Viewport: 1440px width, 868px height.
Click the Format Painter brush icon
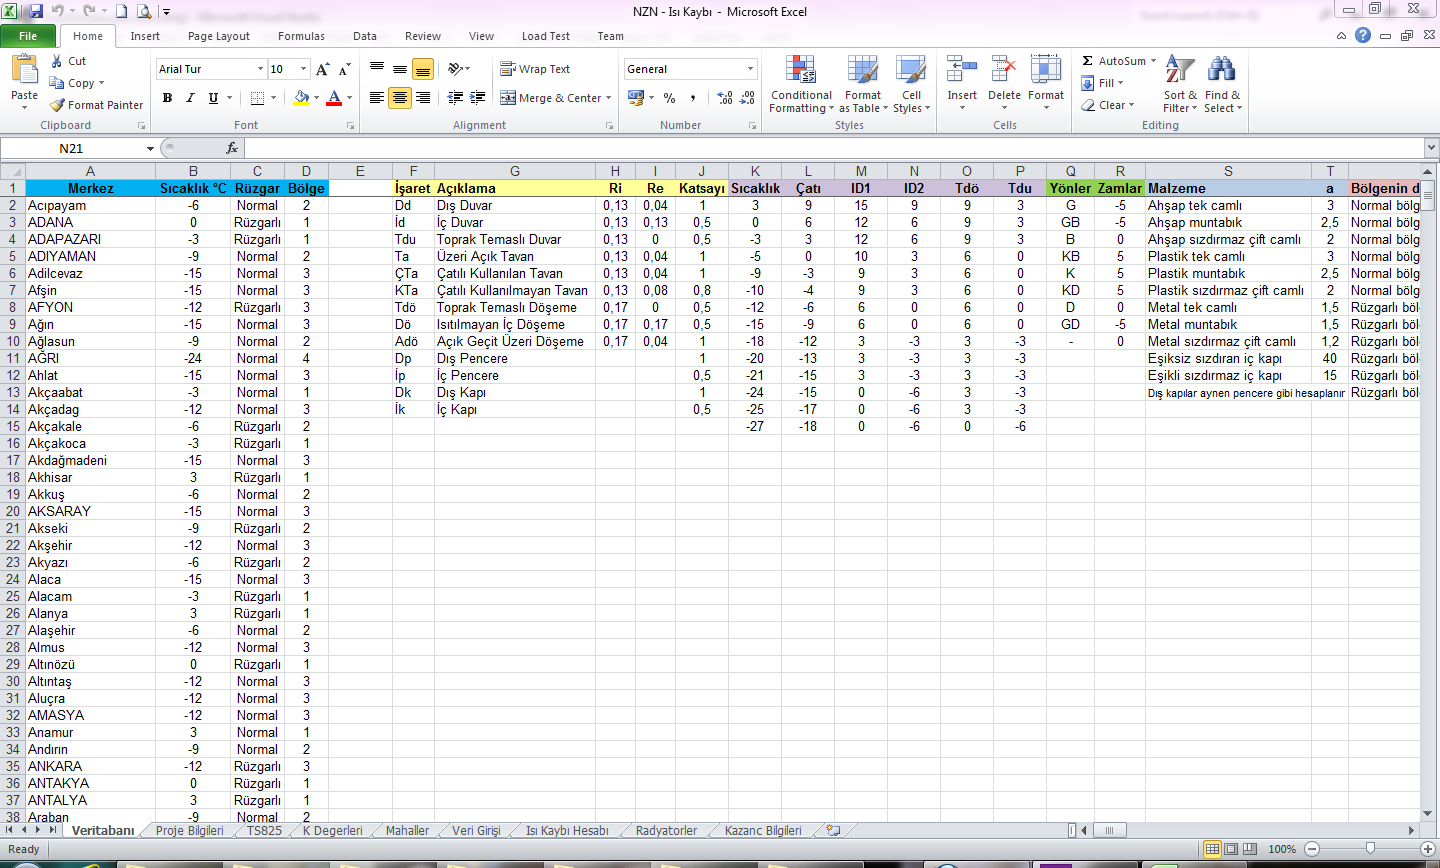[58, 105]
